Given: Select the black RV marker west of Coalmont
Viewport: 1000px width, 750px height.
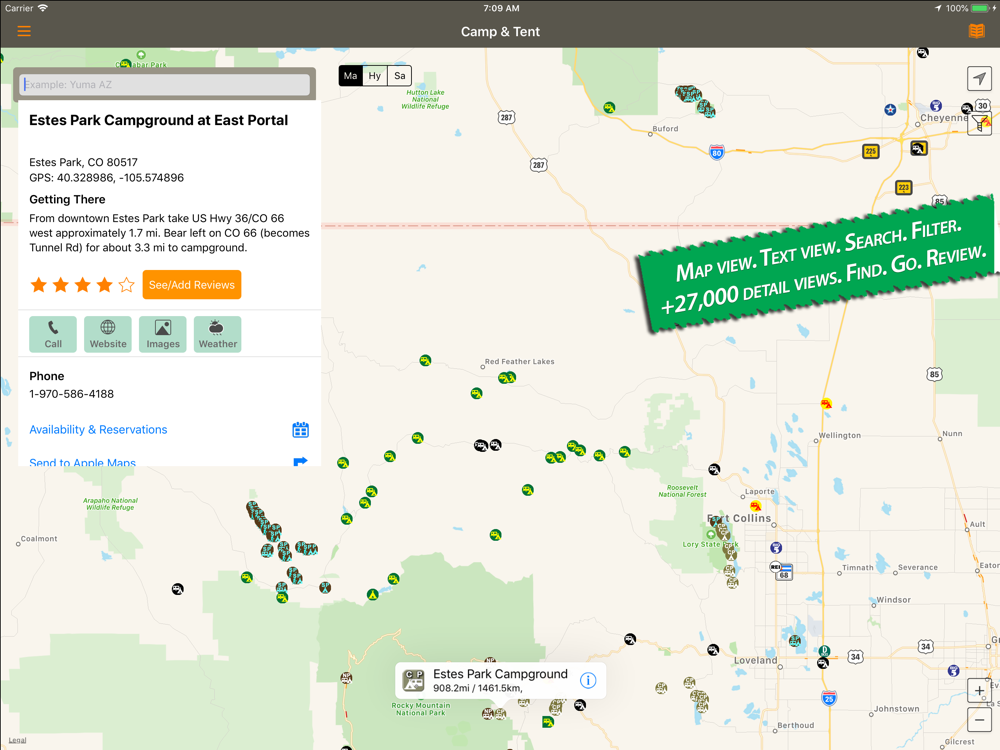Looking at the screenshot, I should point(178,589).
